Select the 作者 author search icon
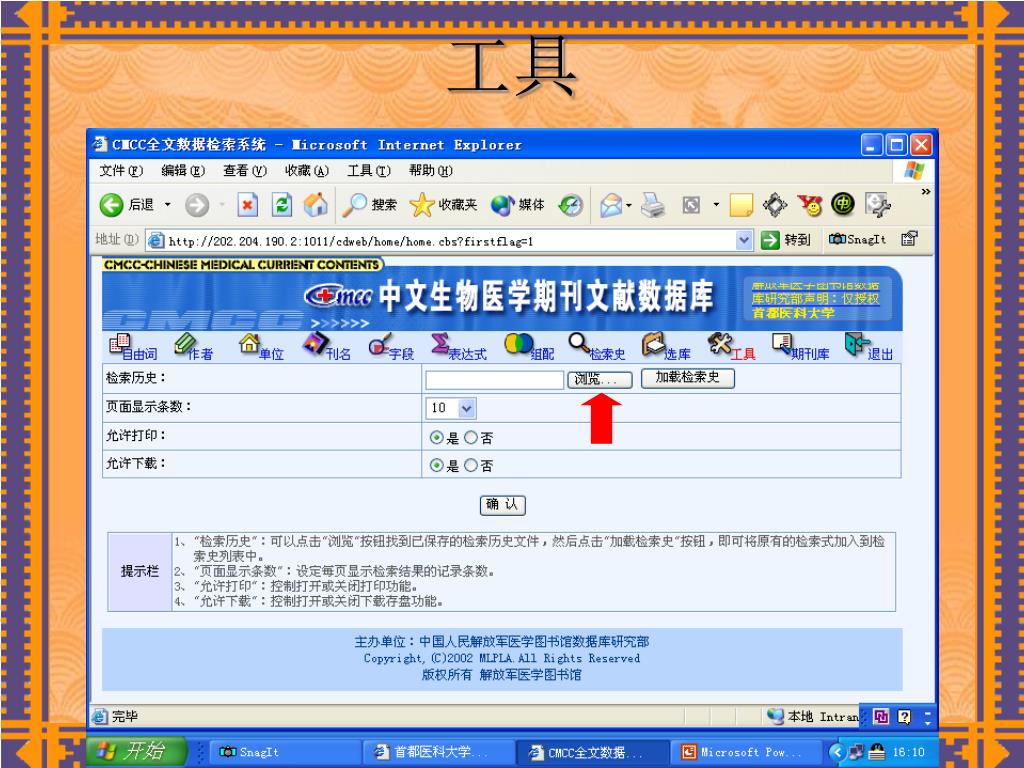The width and height of the screenshot is (1024, 768). (193, 347)
